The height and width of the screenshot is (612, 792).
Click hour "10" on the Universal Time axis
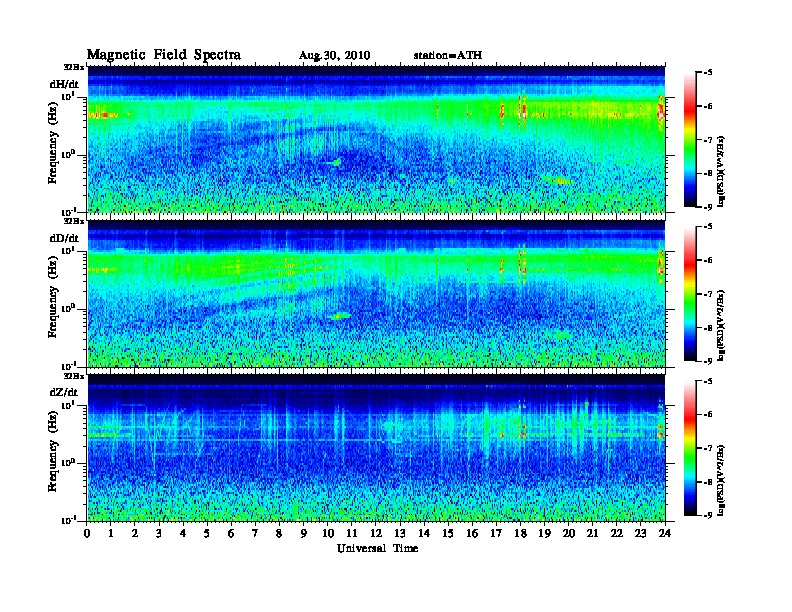[328, 533]
